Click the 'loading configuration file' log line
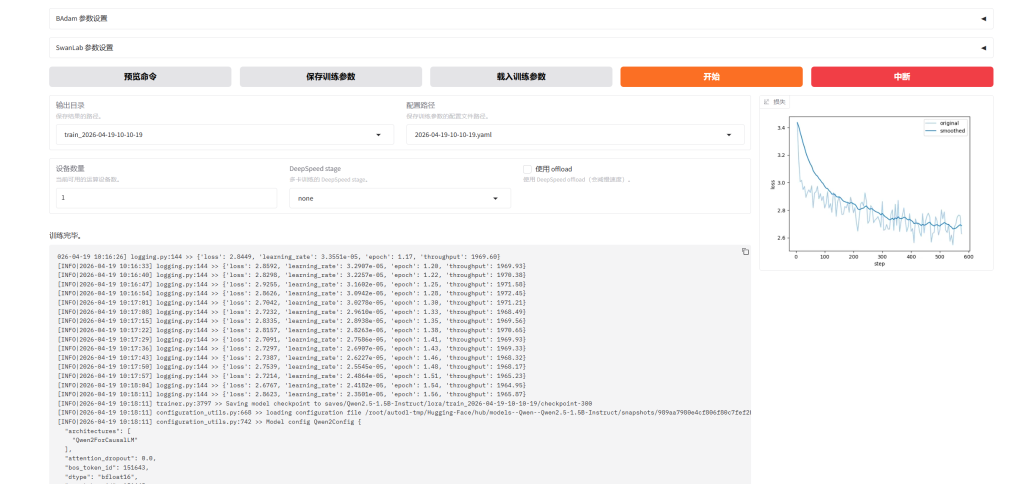Viewport: 1024px width, 484px height. coord(404,413)
